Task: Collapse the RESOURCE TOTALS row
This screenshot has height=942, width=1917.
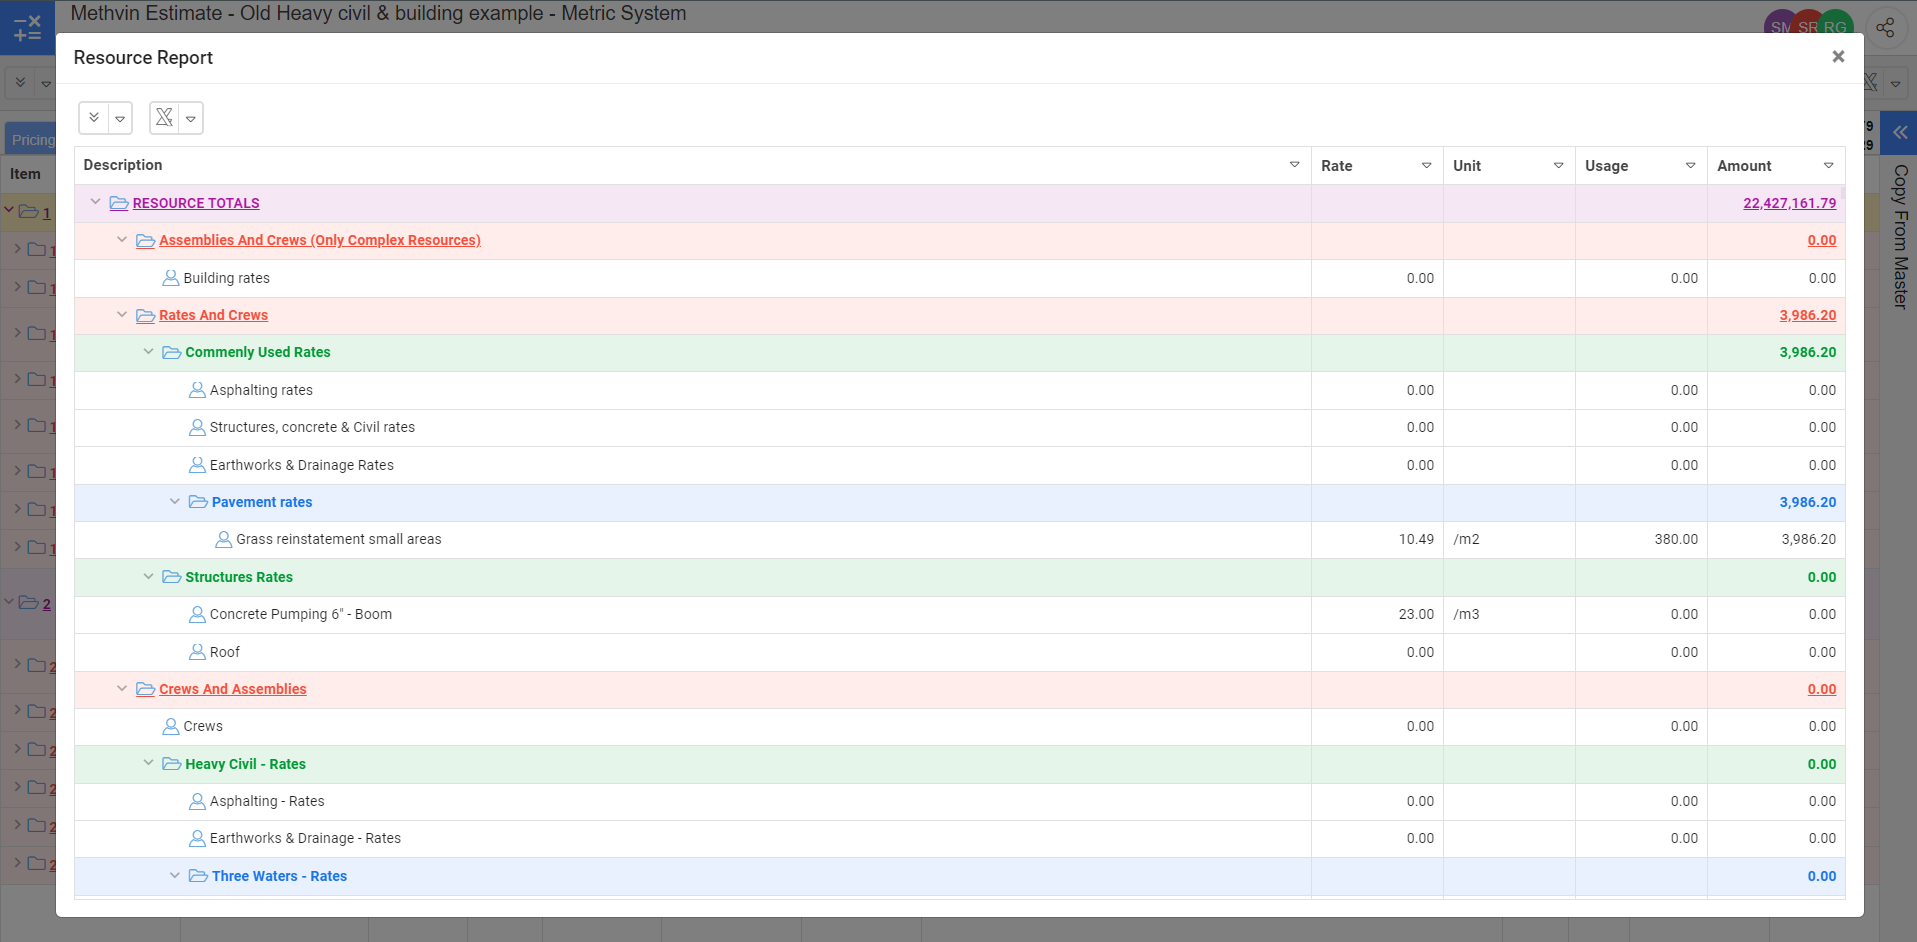Action: tap(96, 203)
